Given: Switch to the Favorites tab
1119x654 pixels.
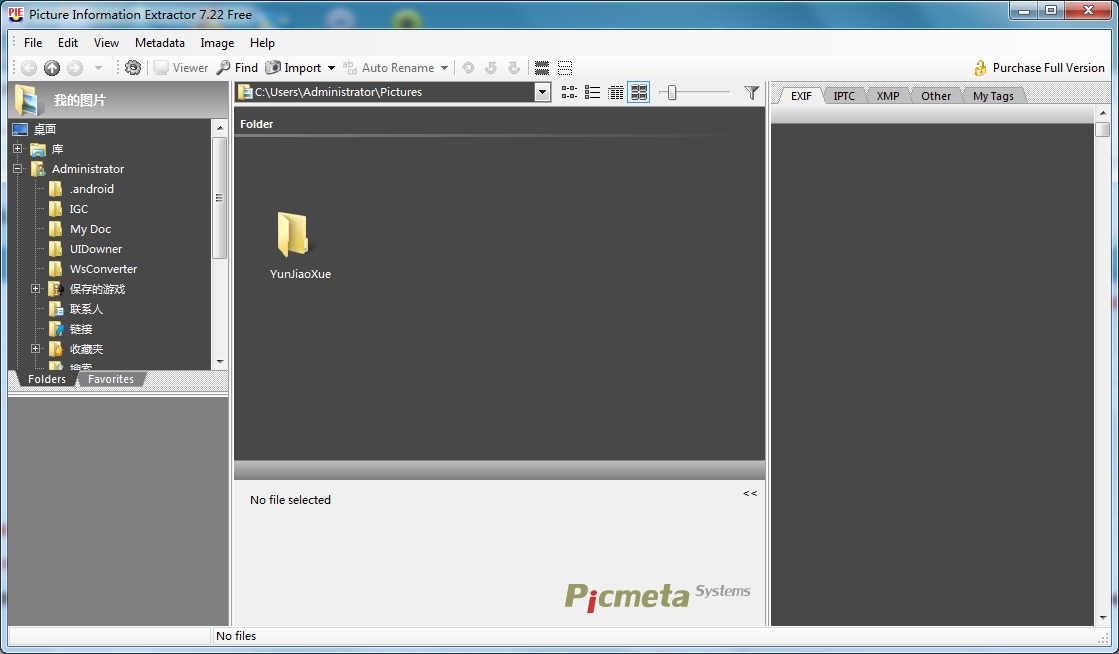Looking at the screenshot, I should [x=111, y=379].
